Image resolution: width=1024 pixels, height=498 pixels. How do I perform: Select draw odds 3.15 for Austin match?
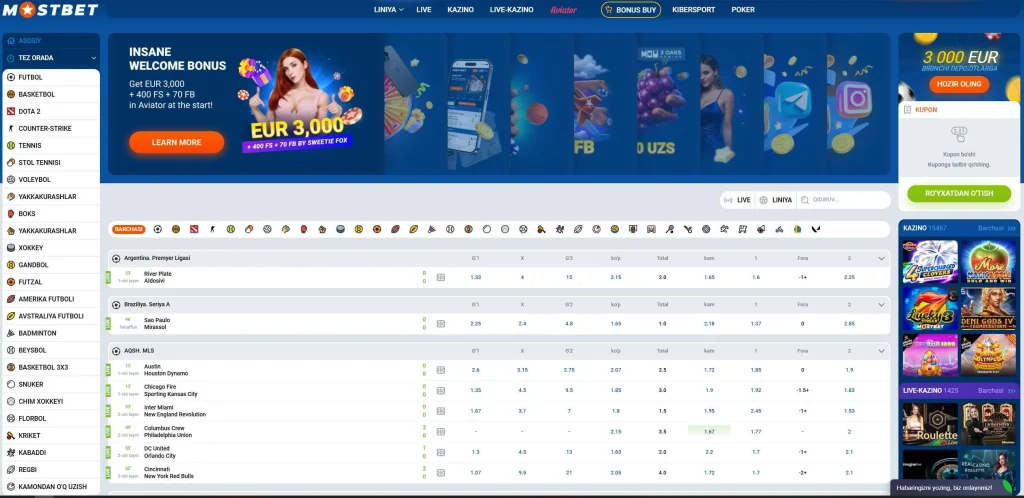(522, 370)
